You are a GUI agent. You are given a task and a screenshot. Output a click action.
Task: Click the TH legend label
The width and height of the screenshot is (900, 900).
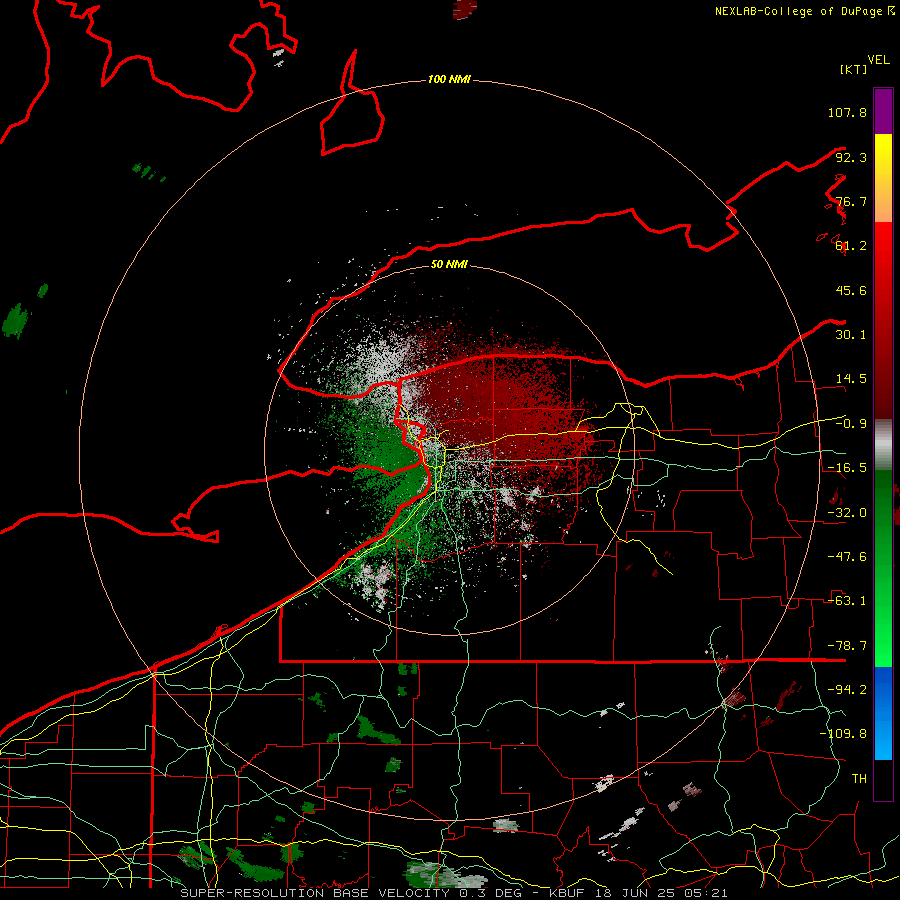coord(859,779)
